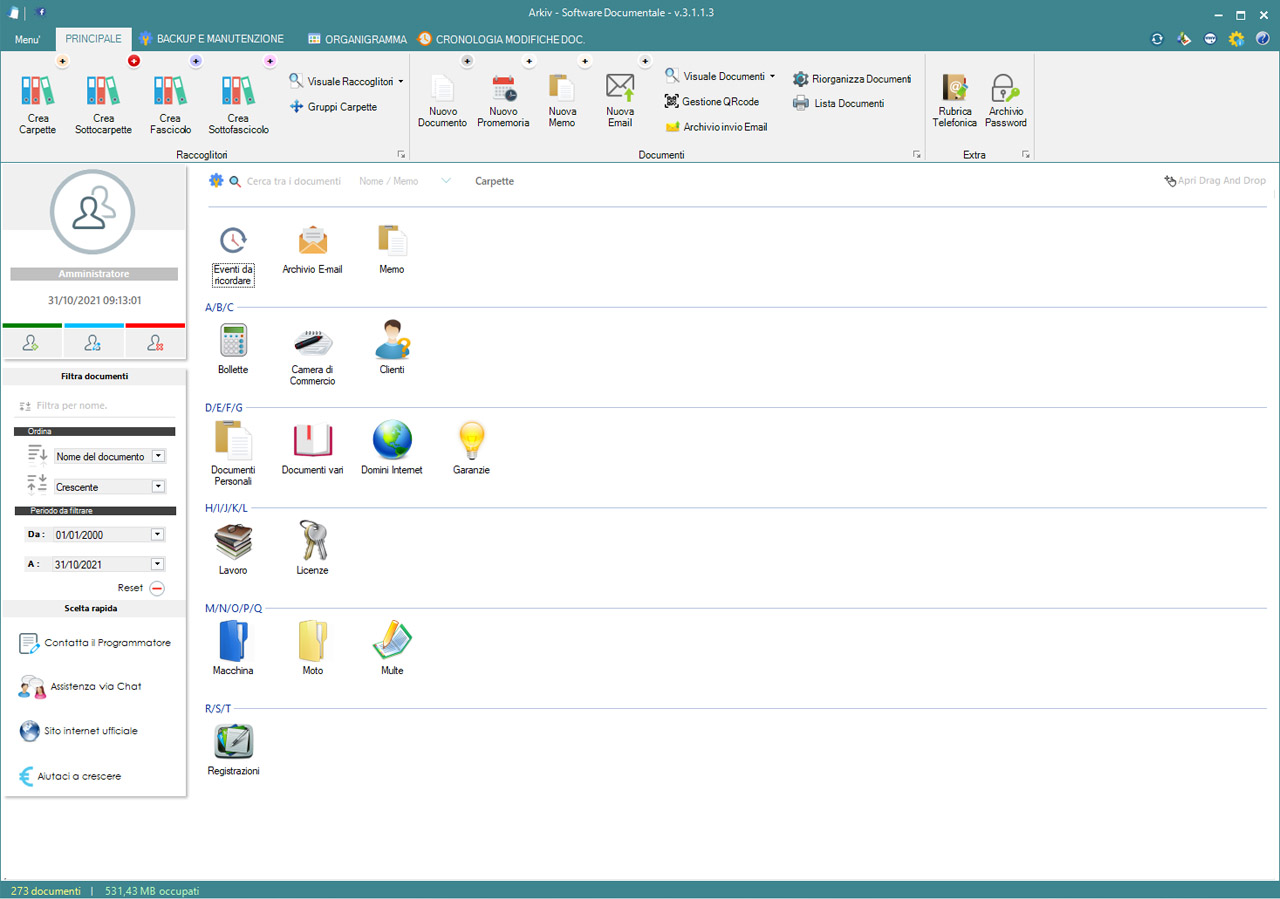1280x899 pixels.
Task: Open the Nome del documento sort dropdown
Action: (x=158, y=456)
